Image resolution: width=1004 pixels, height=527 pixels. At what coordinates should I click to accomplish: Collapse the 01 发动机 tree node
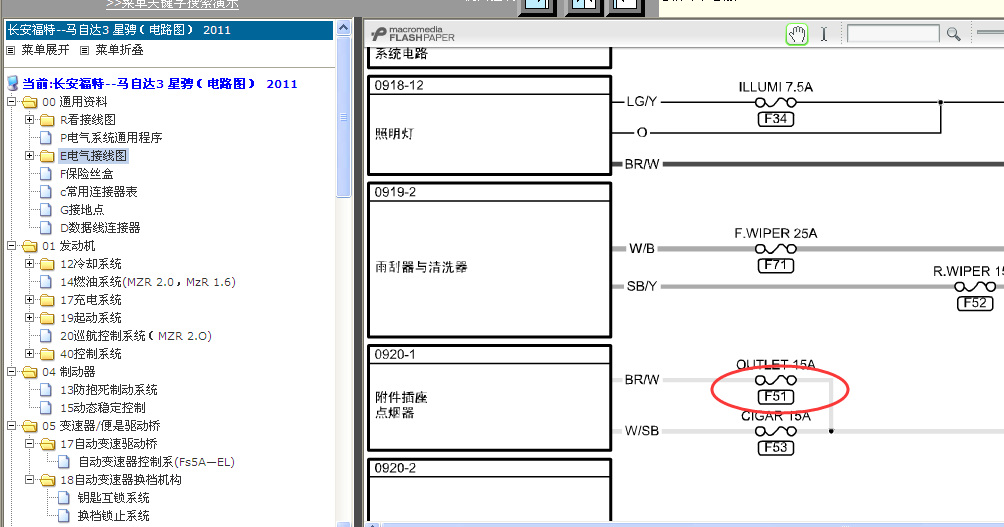coord(12,245)
